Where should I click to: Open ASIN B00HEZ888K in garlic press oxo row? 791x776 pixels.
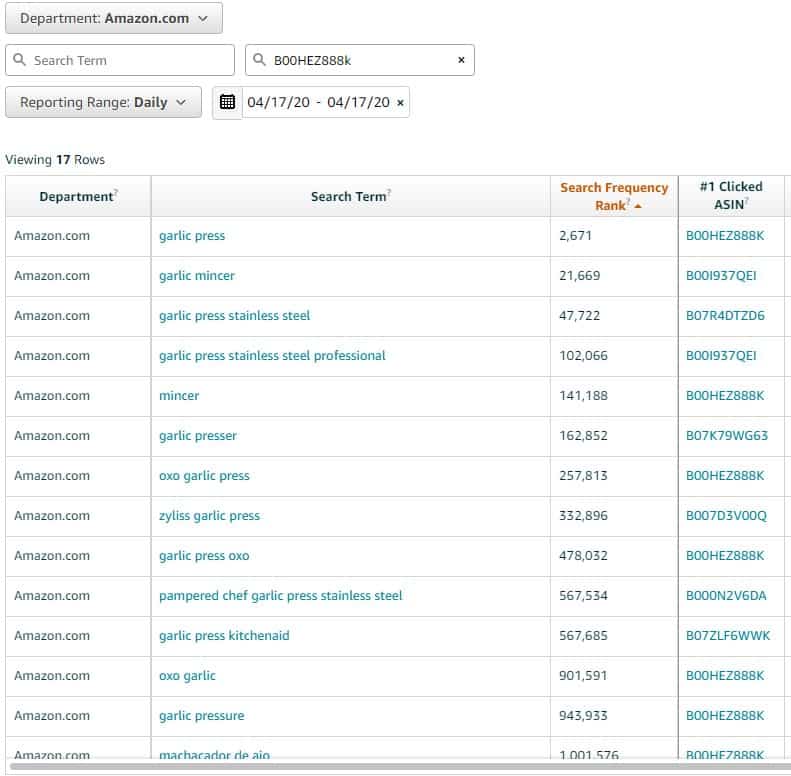[725, 556]
